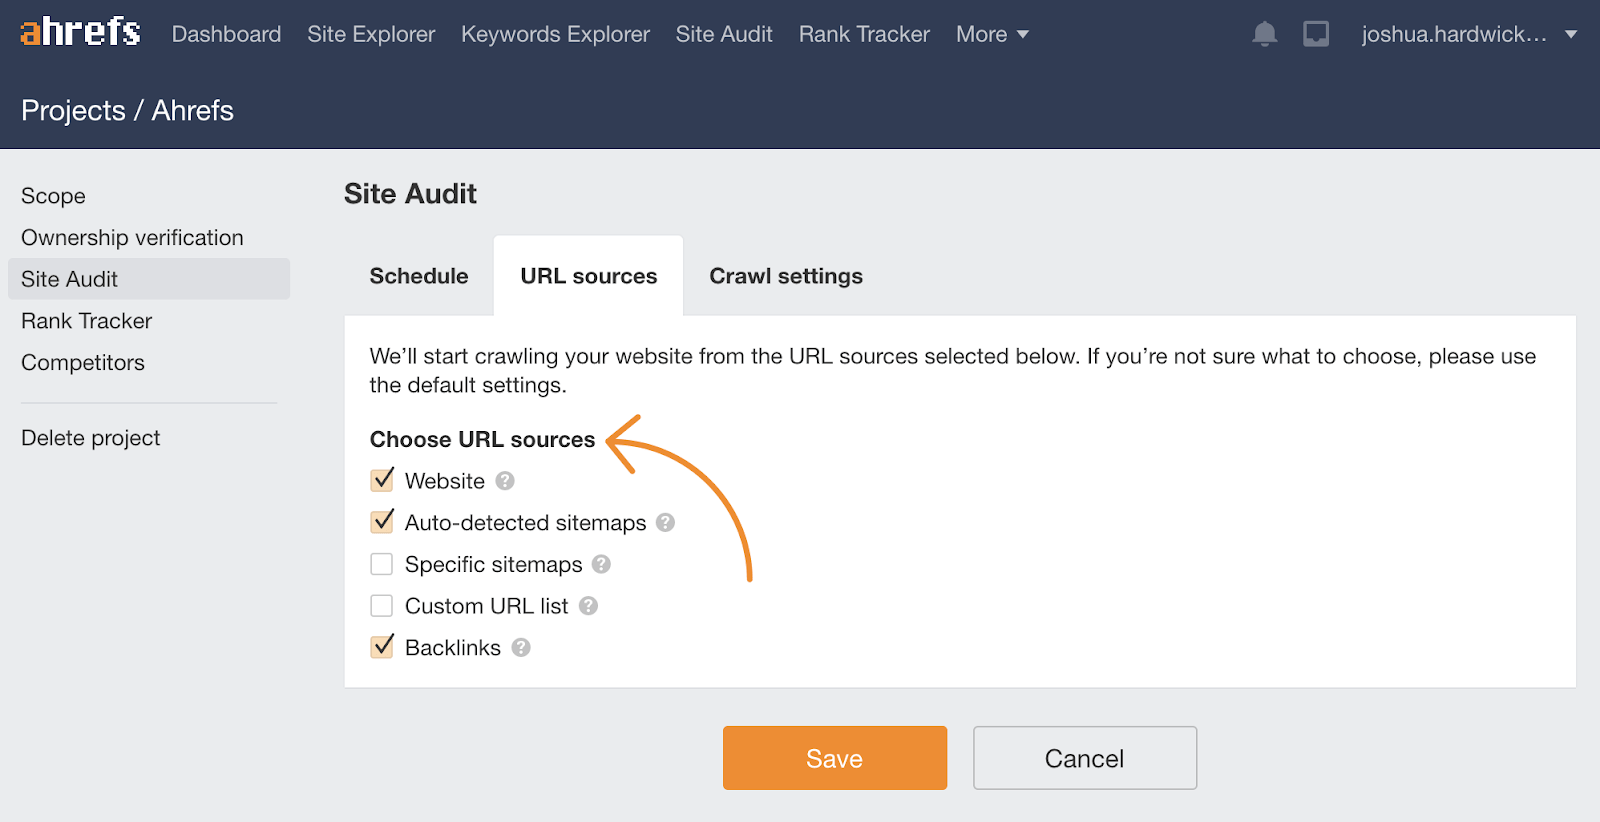The image size is (1600, 822).
Task: Click help icon next to Website
Action: pyautogui.click(x=505, y=481)
